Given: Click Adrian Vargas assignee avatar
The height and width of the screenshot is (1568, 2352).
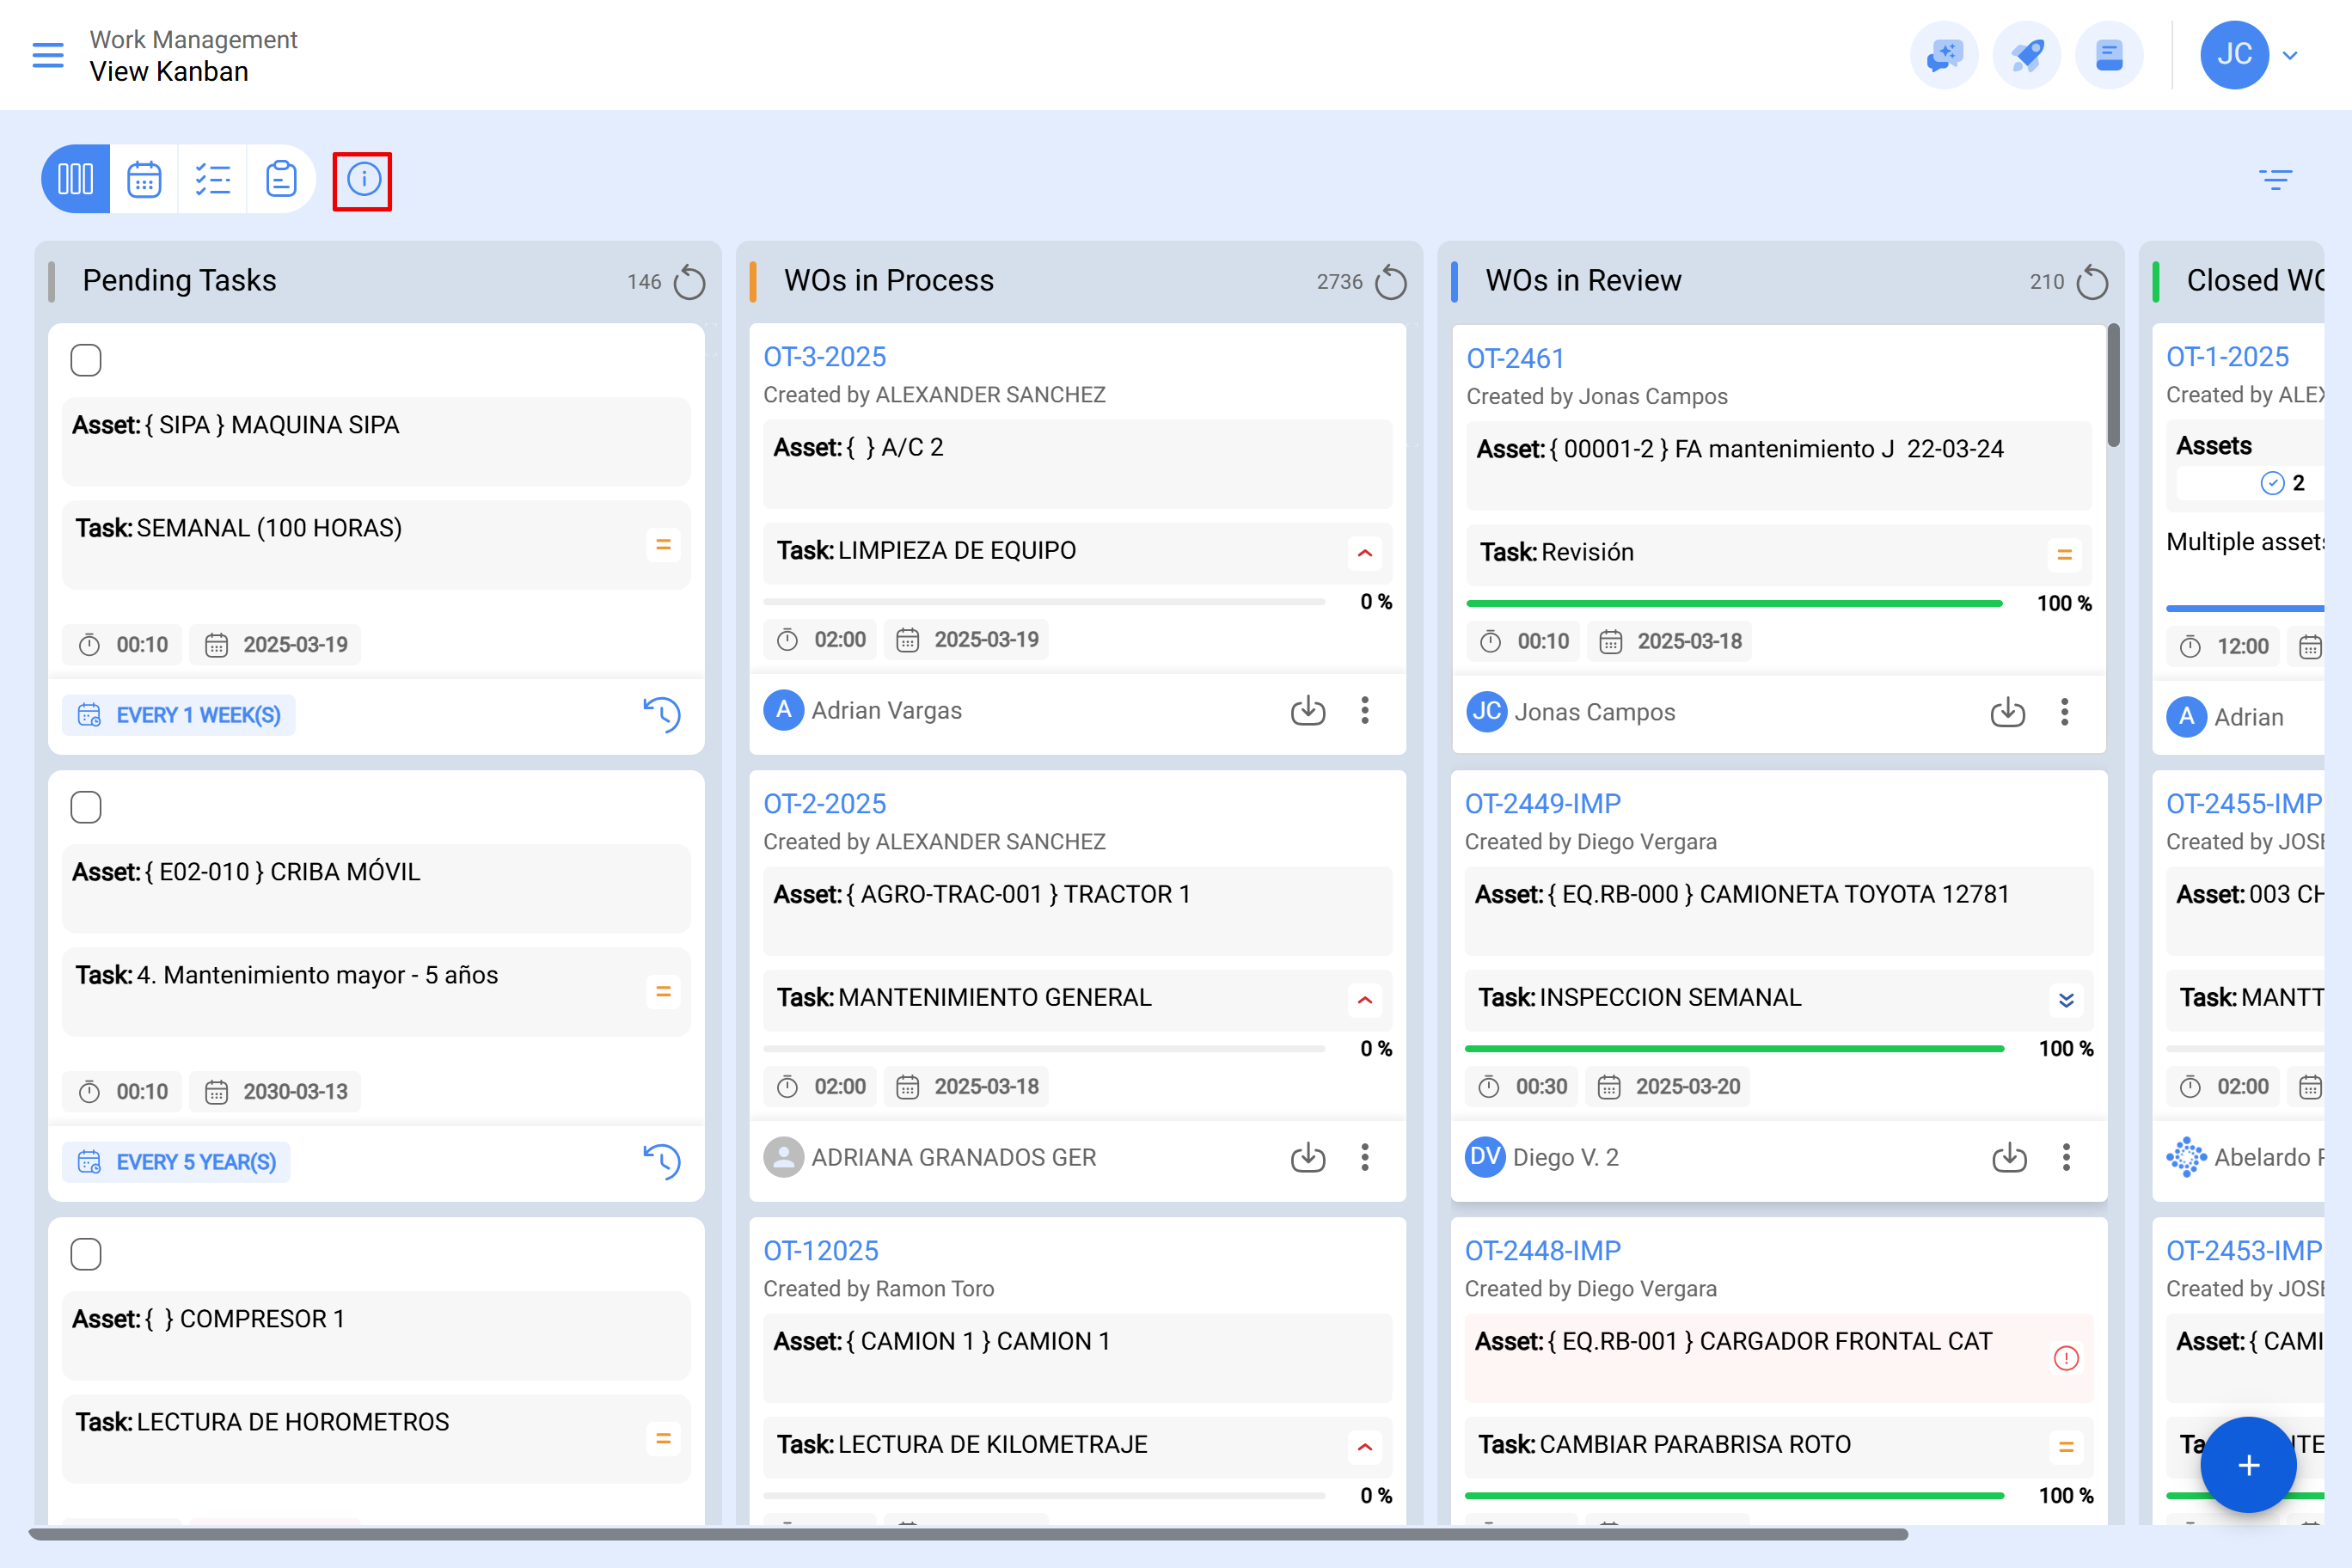Looking at the screenshot, I should click(784, 711).
